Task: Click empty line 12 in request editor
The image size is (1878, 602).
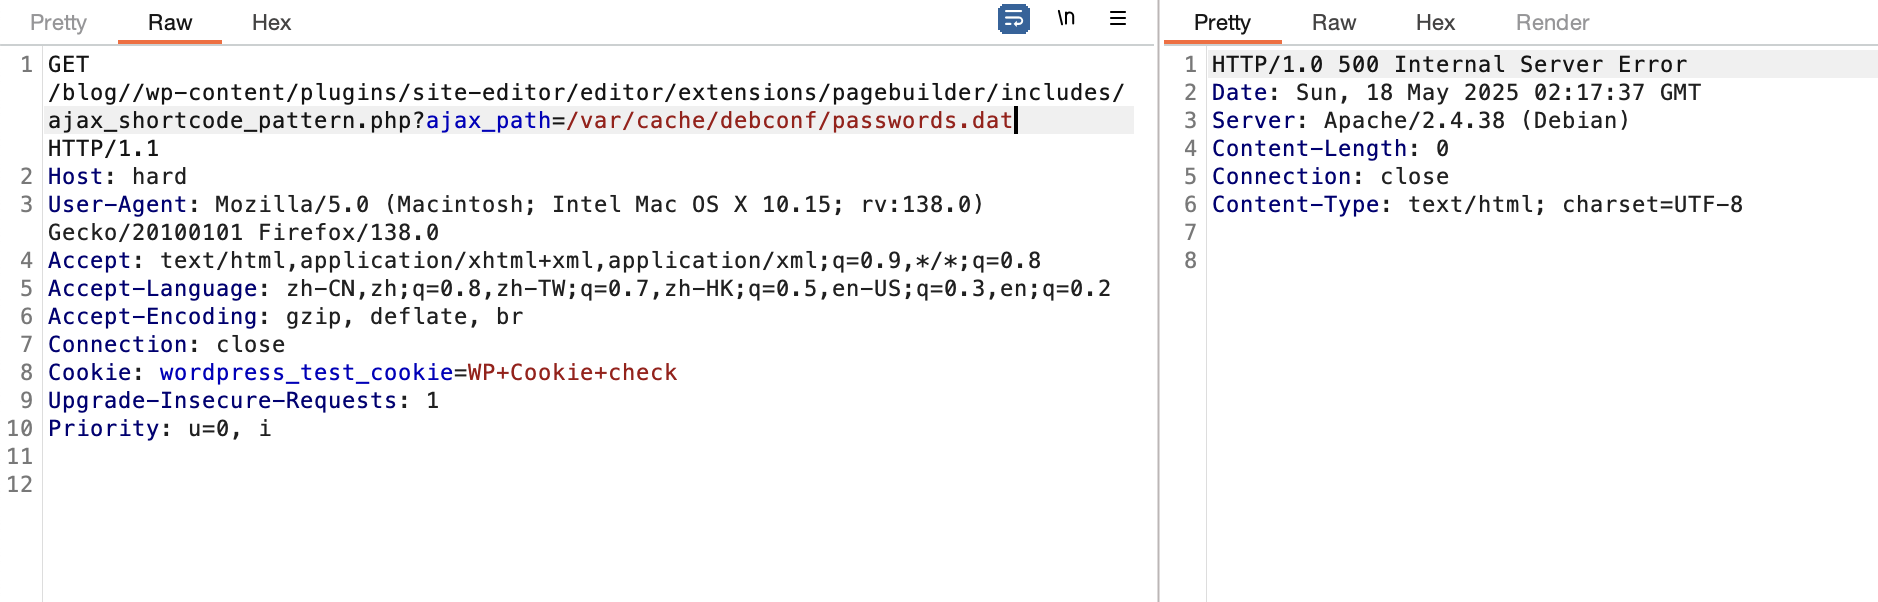Action: 590,484
